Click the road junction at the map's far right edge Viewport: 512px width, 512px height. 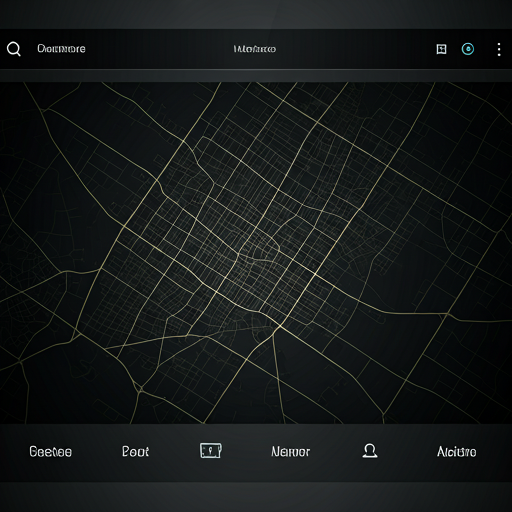pos(501,230)
